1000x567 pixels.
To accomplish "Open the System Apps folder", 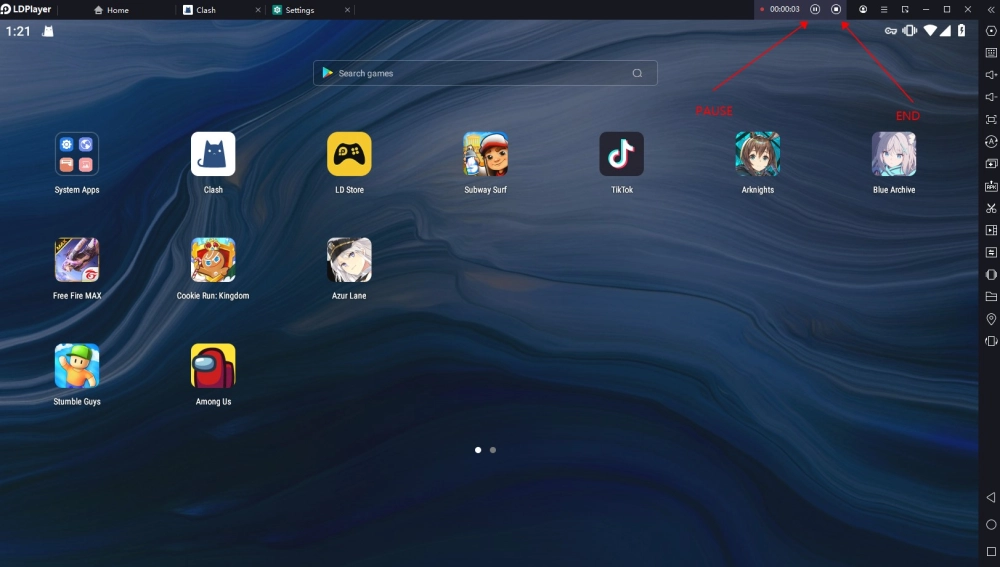I will (x=77, y=154).
